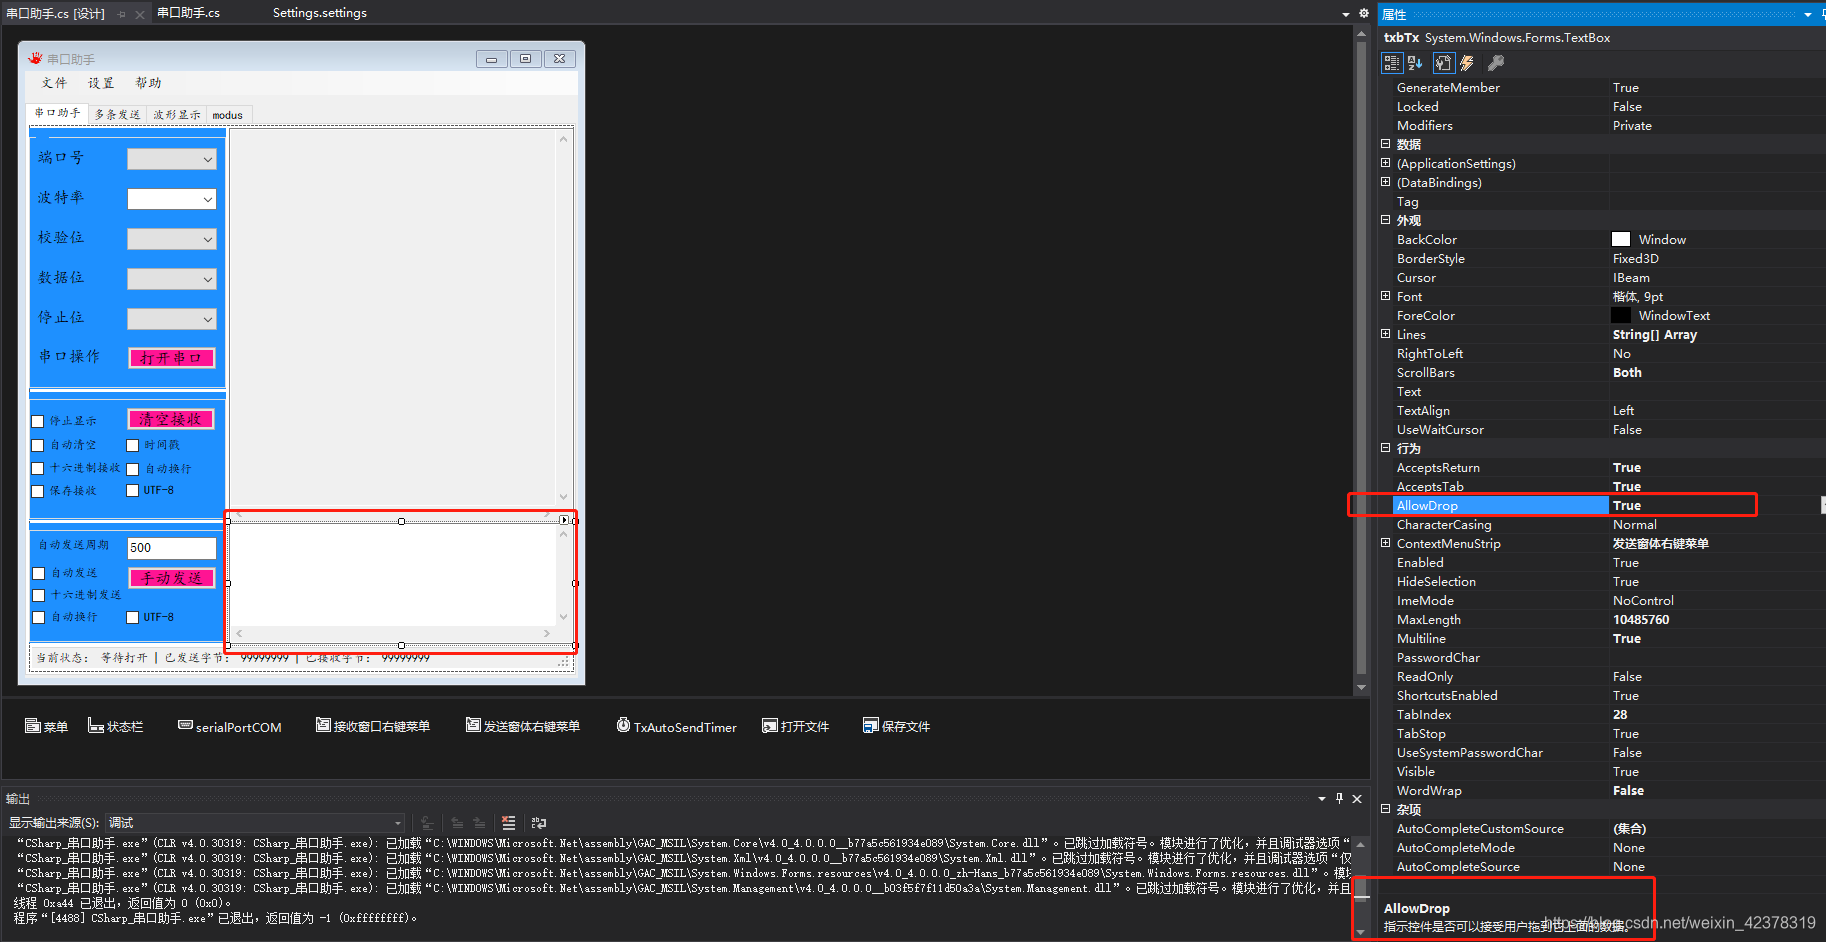Check the 十六进制发送 checkbox
The height and width of the screenshot is (942, 1826).
click(x=39, y=595)
